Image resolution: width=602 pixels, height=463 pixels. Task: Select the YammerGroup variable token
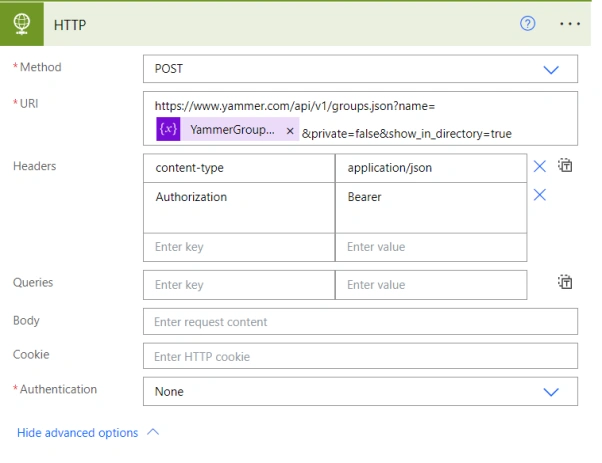pyautogui.click(x=228, y=129)
